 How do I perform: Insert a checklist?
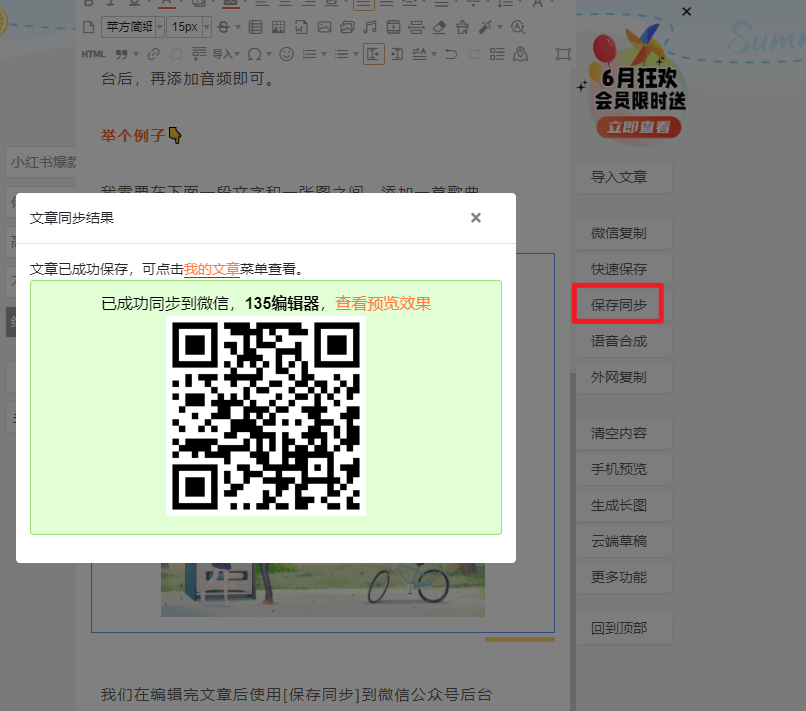(x=497, y=54)
